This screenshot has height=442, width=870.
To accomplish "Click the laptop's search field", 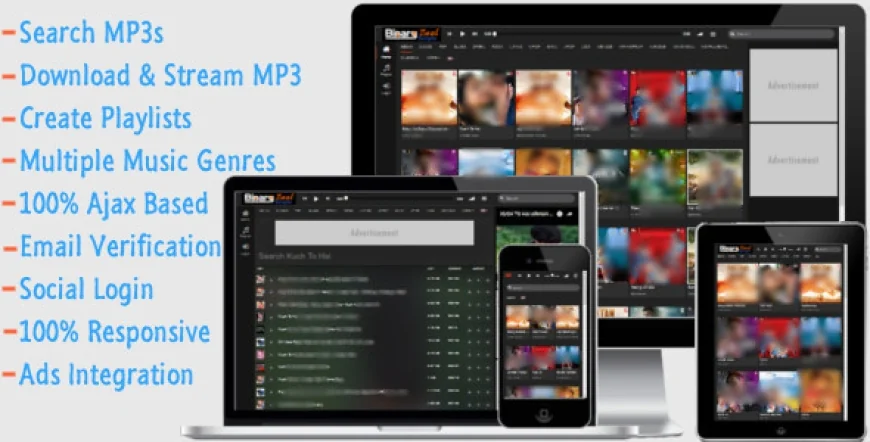I will pos(536,198).
